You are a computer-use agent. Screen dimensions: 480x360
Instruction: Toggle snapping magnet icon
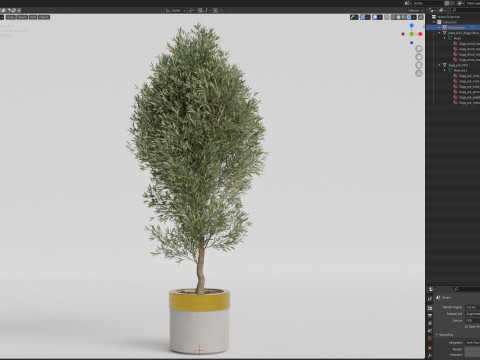200,10
